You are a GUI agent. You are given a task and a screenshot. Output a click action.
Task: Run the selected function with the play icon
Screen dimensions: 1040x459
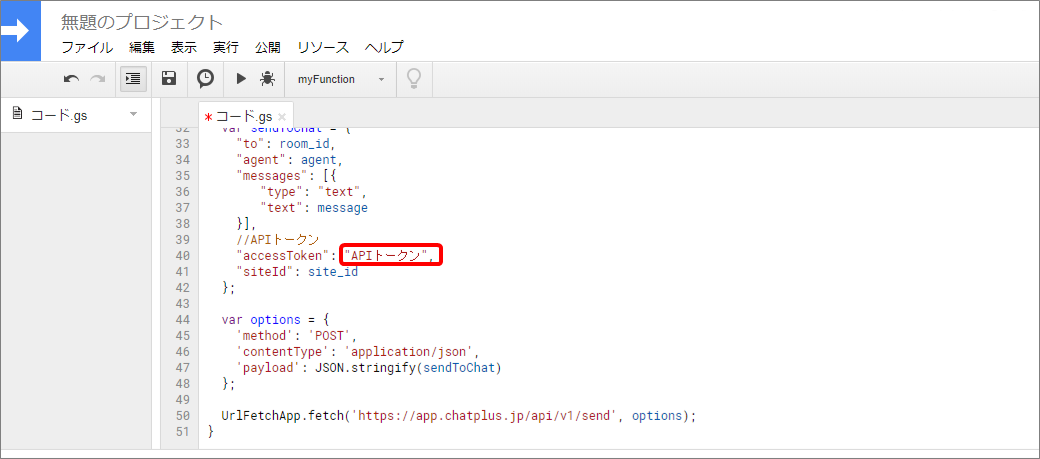pos(241,78)
